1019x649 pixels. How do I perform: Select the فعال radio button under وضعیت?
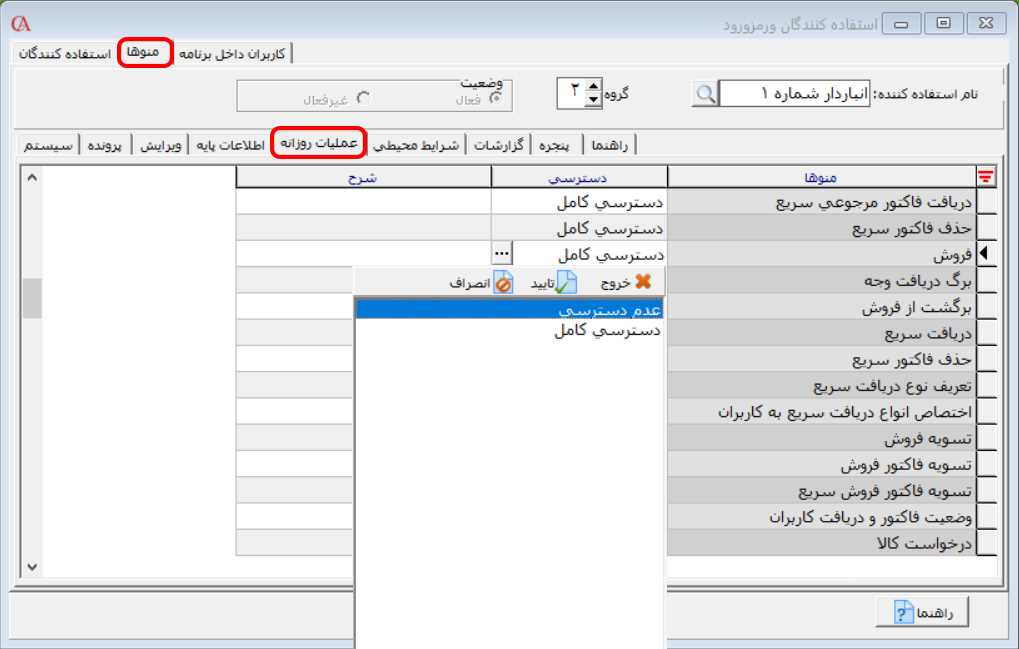495,97
